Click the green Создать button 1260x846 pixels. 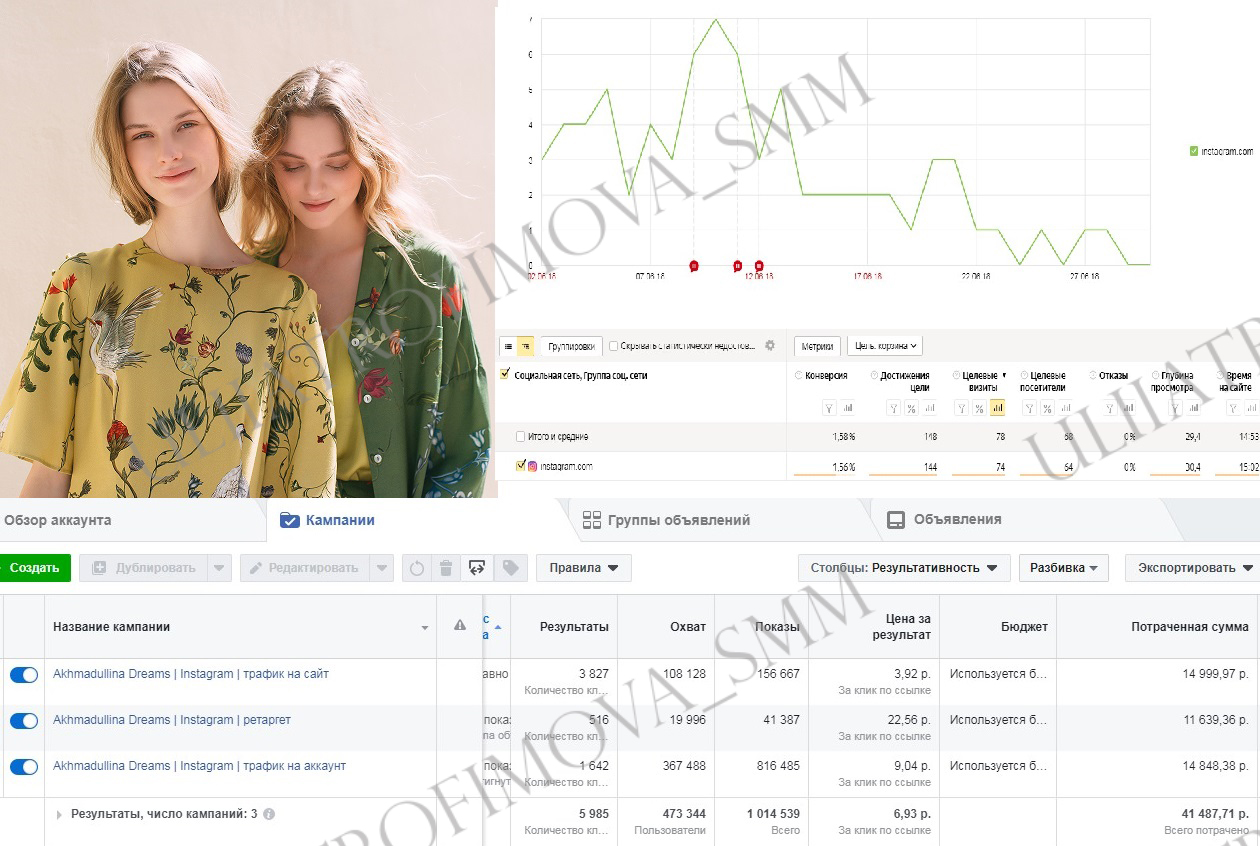(x=35, y=568)
